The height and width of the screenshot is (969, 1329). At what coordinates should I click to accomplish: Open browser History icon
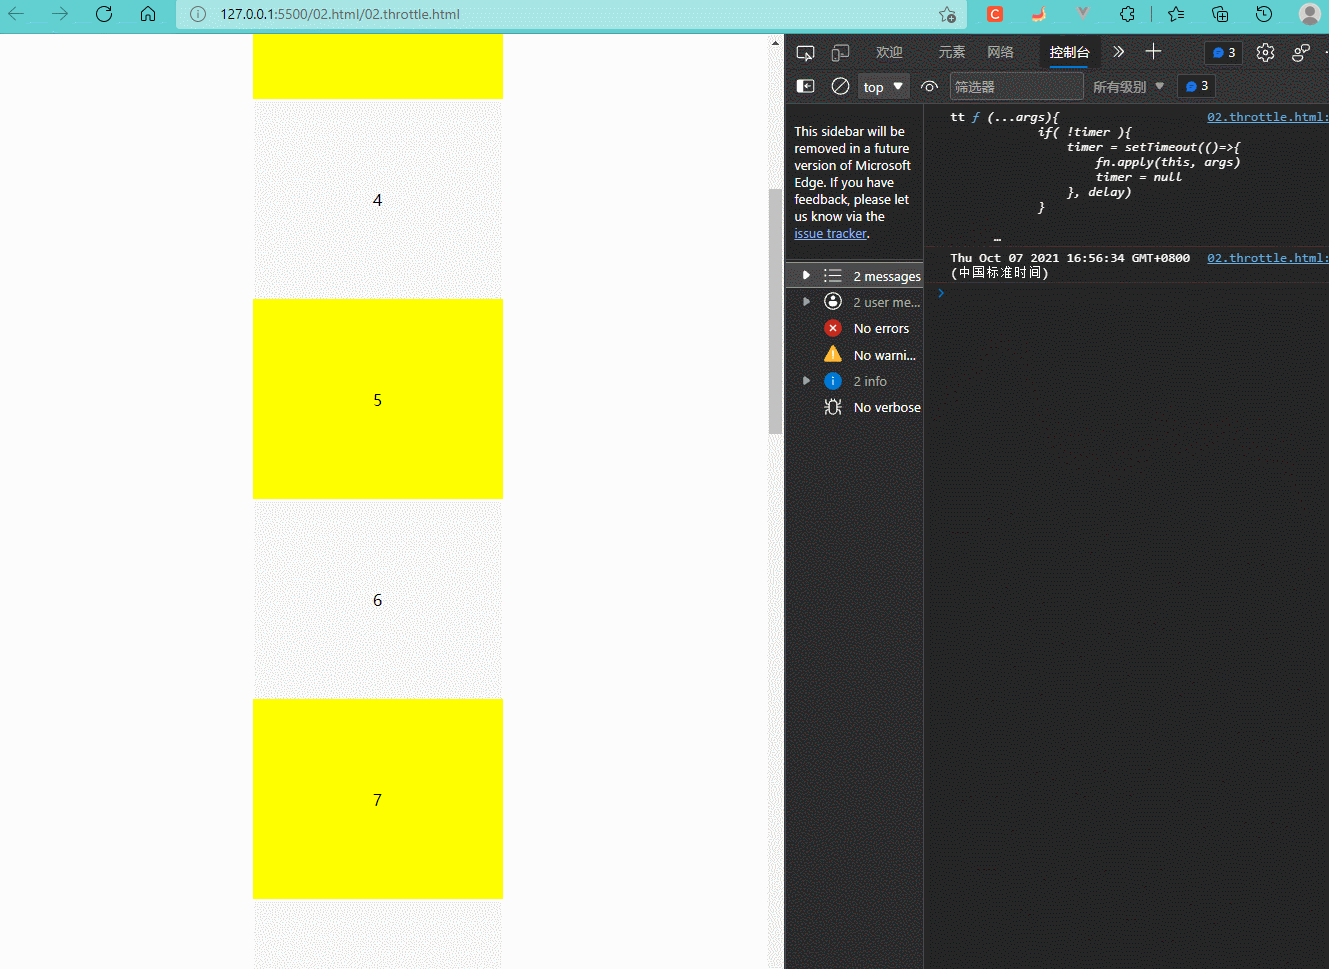click(1264, 14)
